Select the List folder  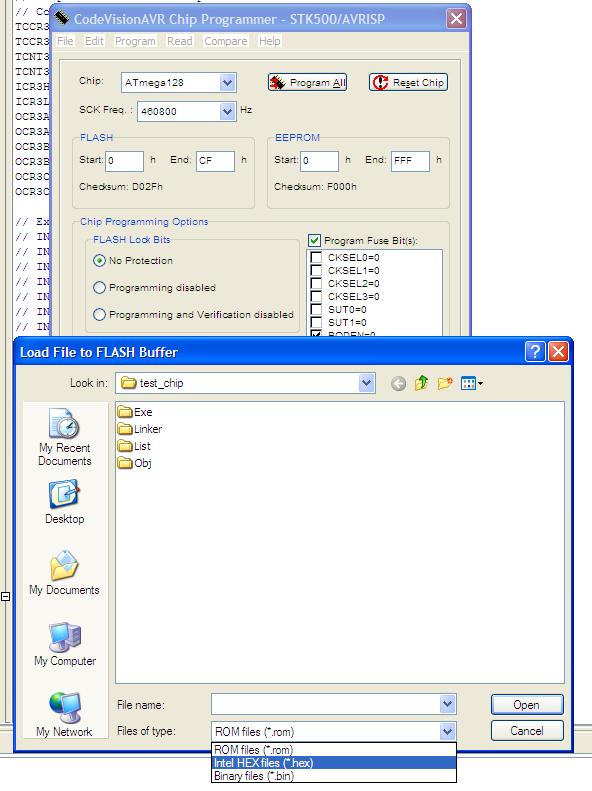pyautogui.click(x=134, y=446)
